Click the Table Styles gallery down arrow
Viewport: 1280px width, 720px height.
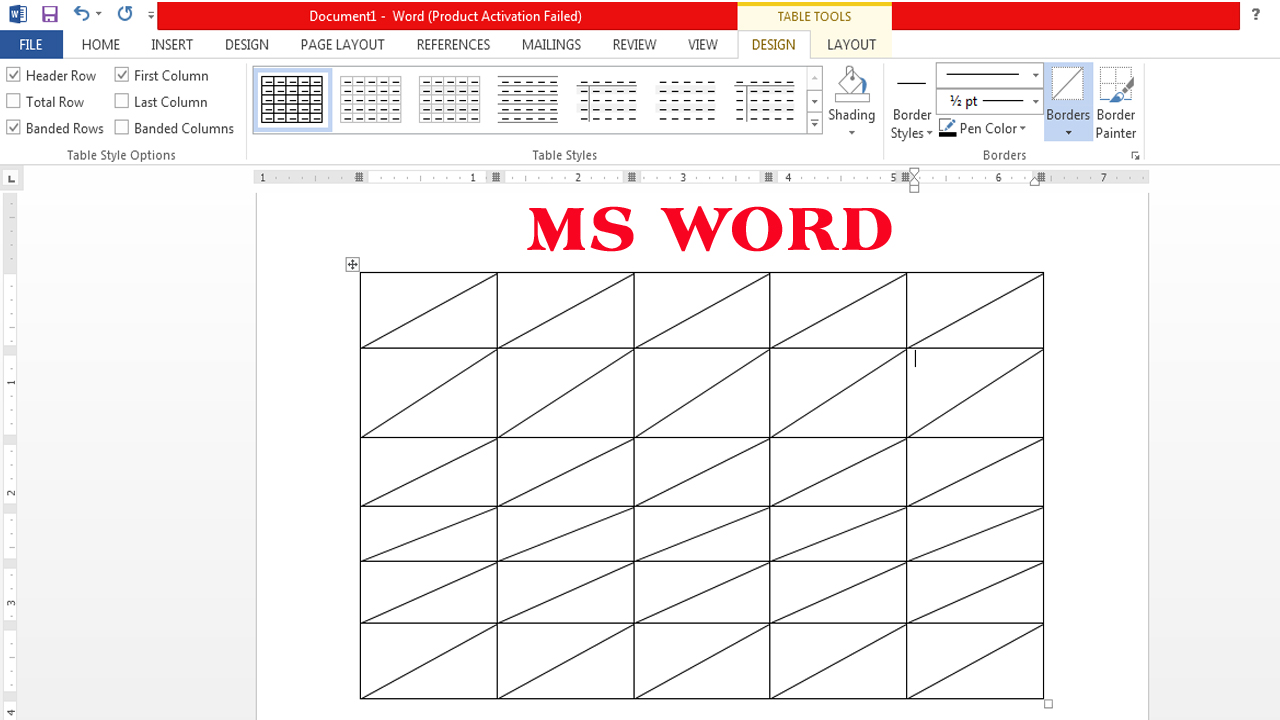coord(815,101)
